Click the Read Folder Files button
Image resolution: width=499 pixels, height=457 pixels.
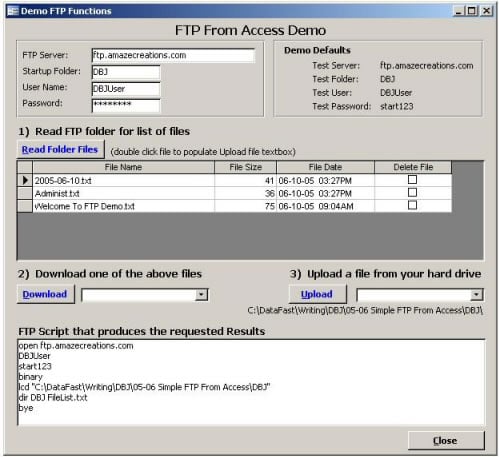(60, 149)
